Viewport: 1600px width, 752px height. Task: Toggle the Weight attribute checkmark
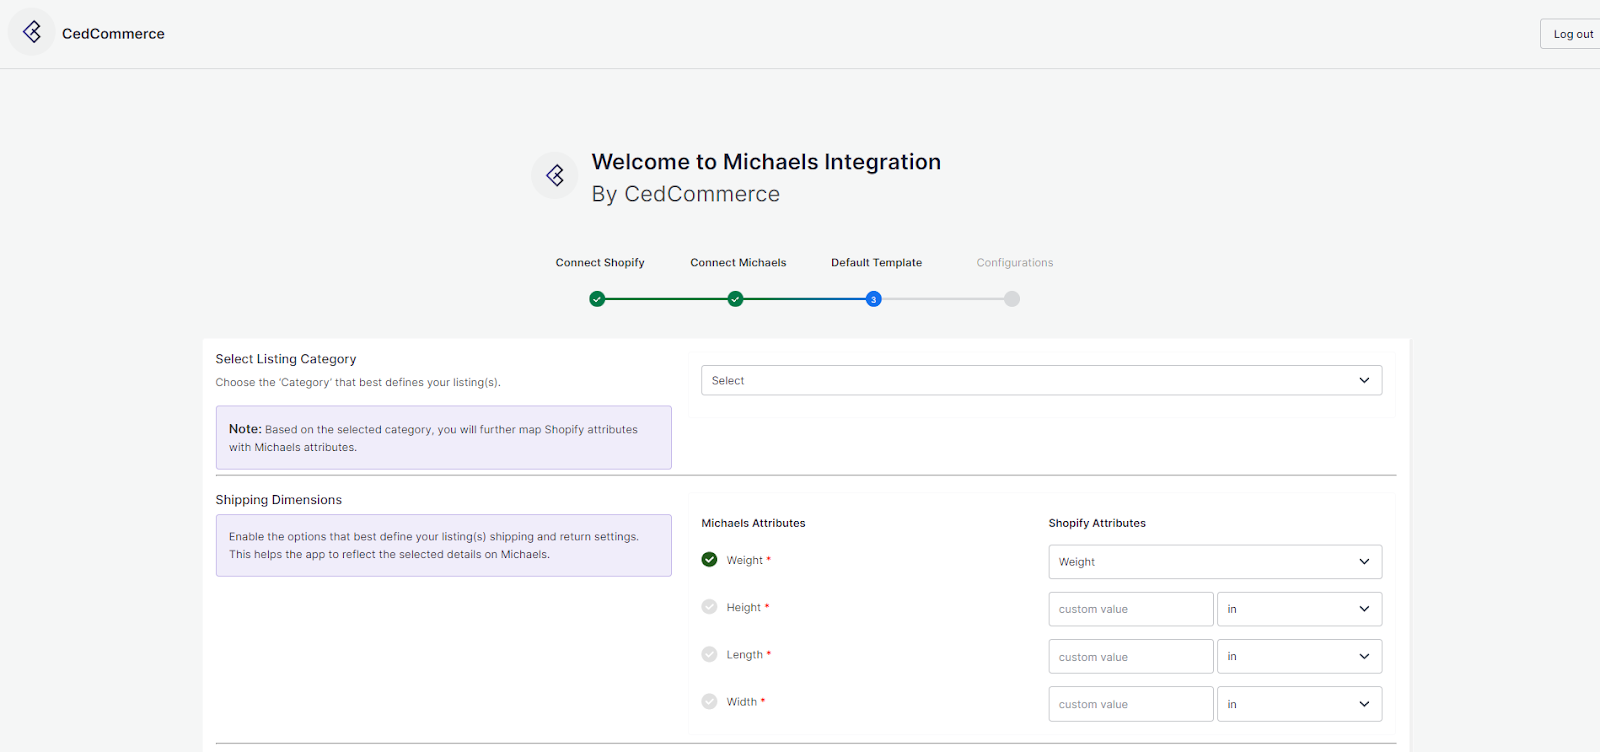[709, 560]
